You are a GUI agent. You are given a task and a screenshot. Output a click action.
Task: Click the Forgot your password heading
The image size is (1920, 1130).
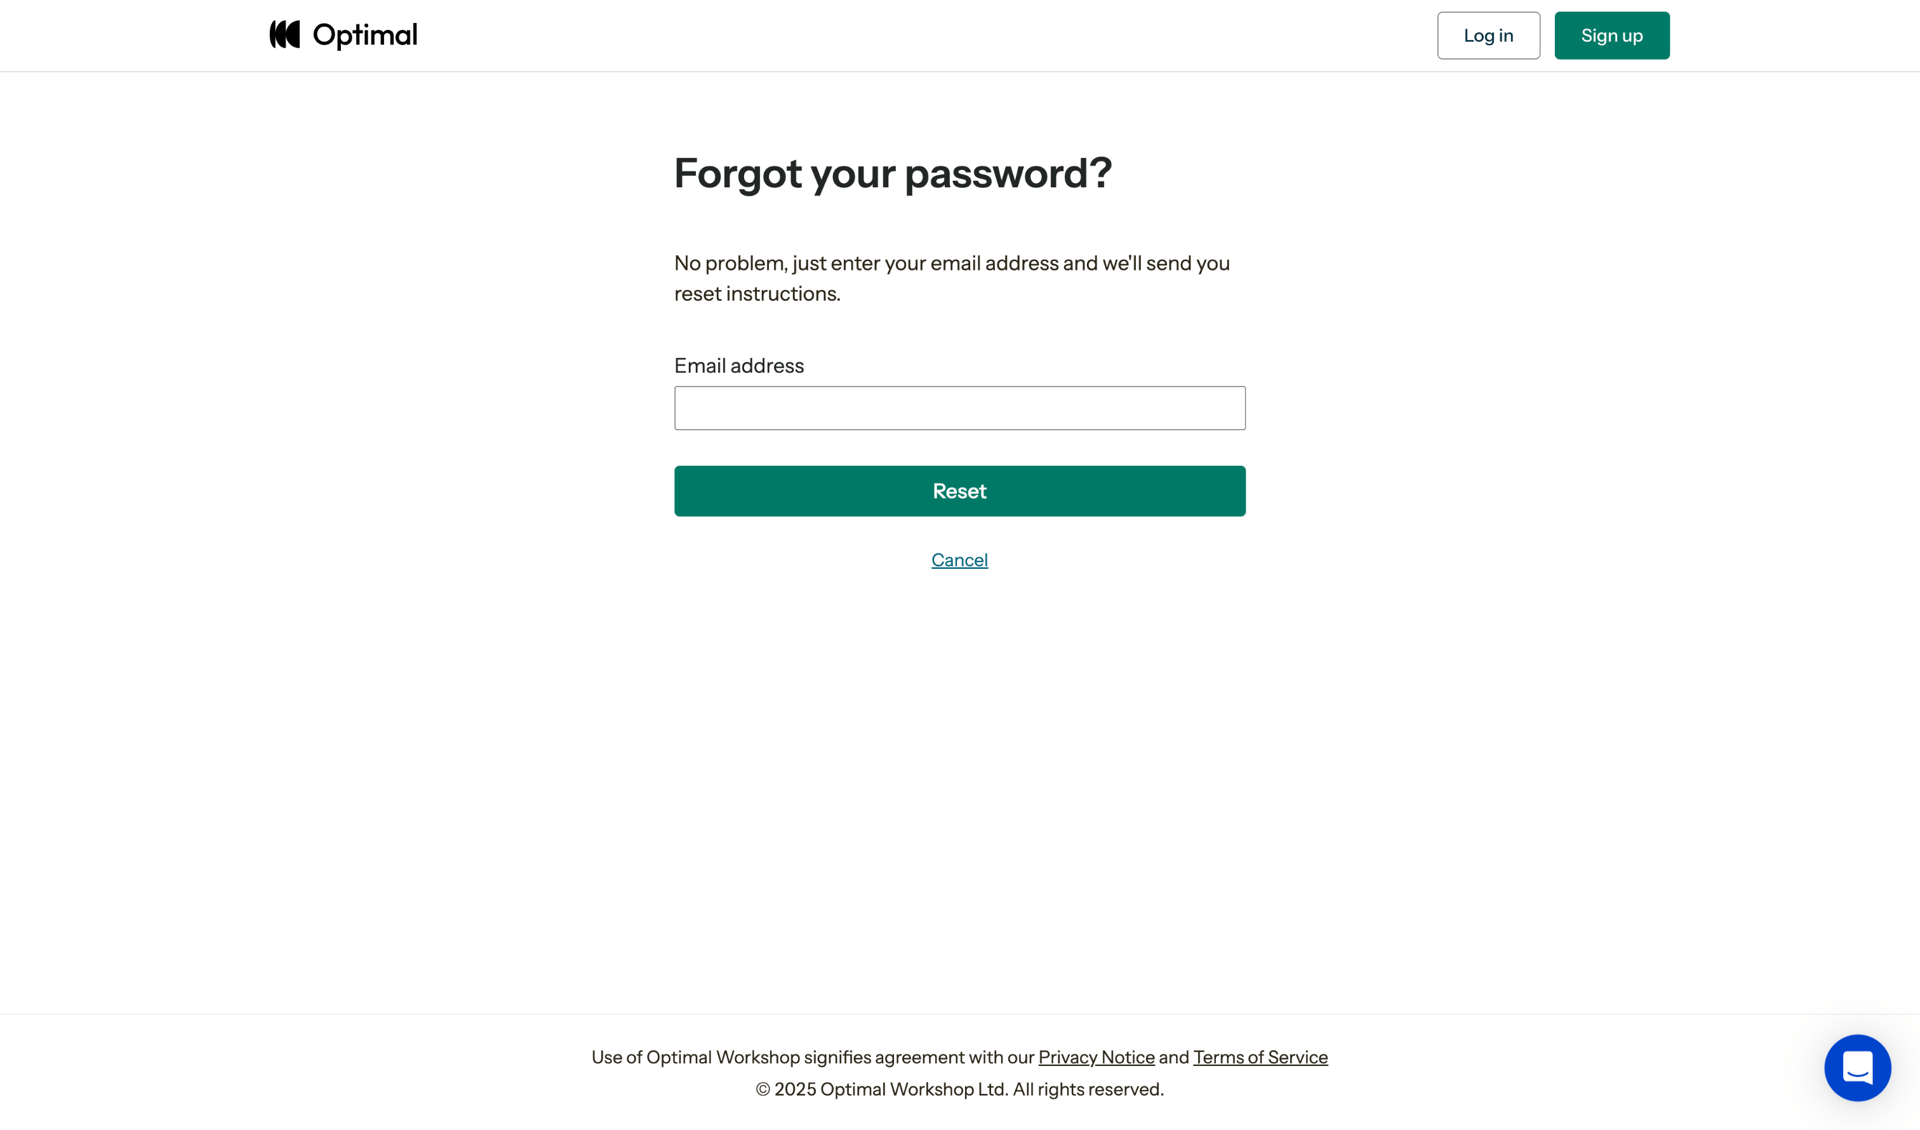[892, 173]
